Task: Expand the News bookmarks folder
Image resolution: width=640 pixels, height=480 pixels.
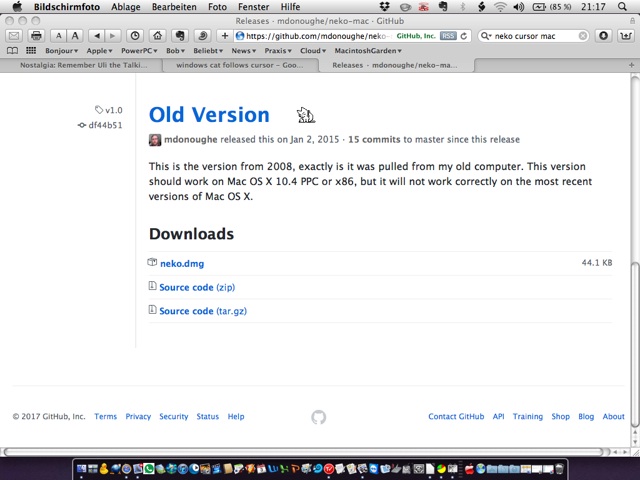Action: click(243, 51)
